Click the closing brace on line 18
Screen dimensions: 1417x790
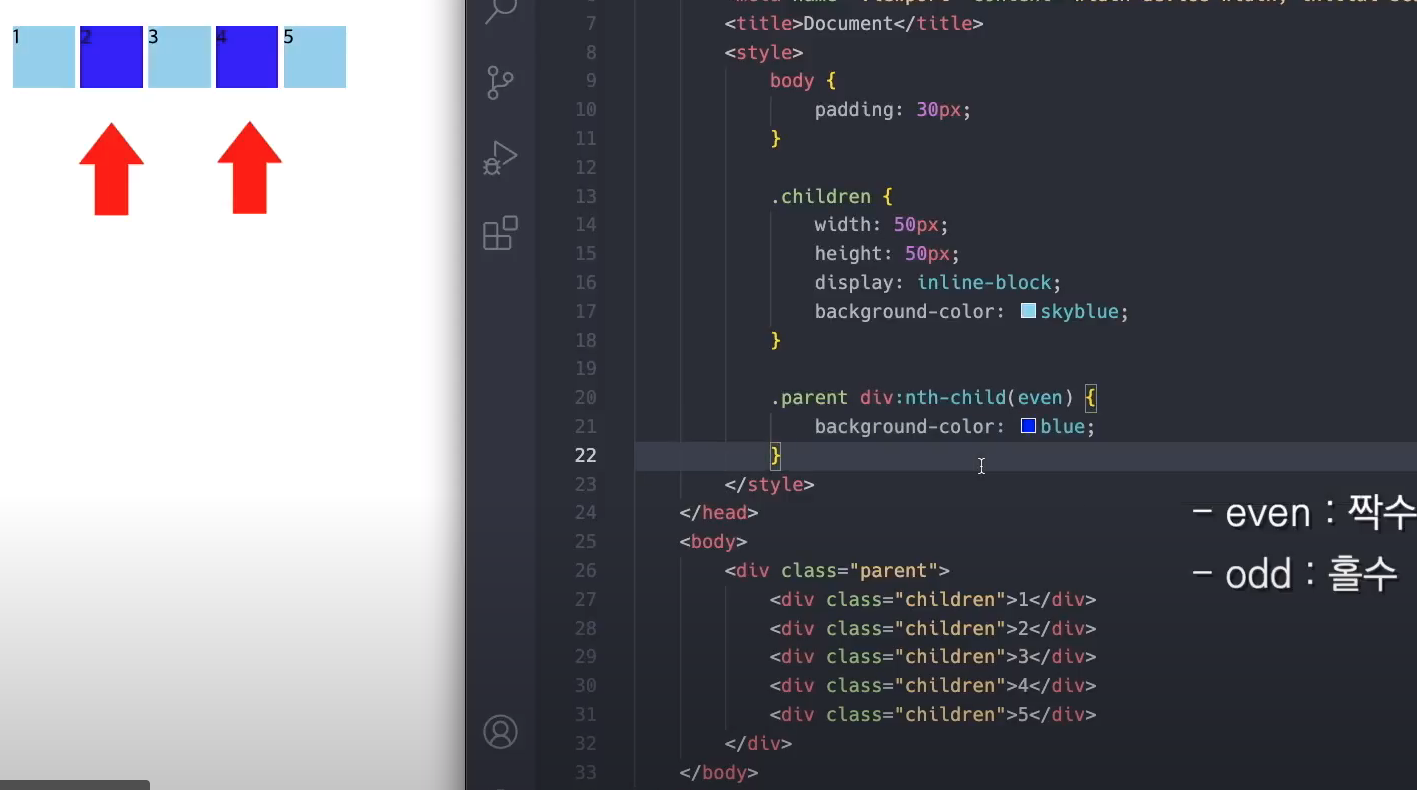pyautogui.click(x=775, y=341)
